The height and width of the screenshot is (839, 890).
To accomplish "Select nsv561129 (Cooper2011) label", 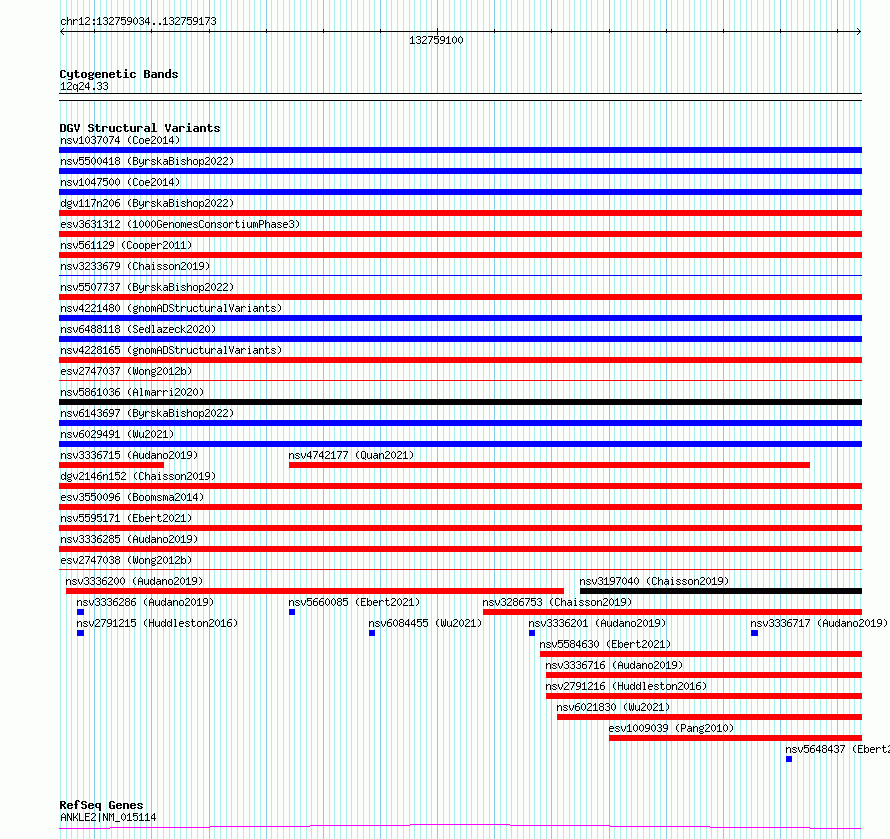I will pos(126,245).
